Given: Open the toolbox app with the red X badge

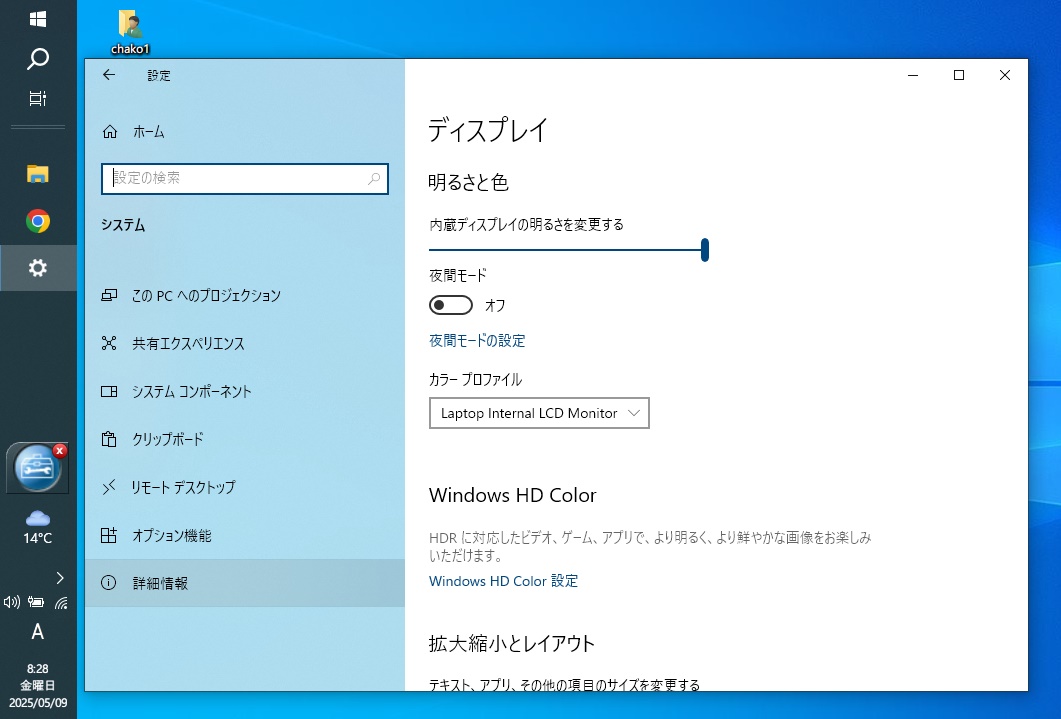Looking at the screenshot, I should 38,468.
